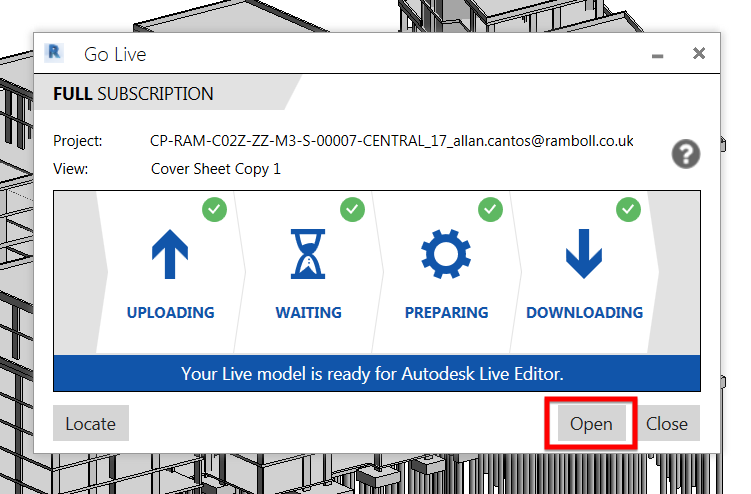Click the WAITING step label
The width and height of the screenshot is (751, 494).
(308, 312)
